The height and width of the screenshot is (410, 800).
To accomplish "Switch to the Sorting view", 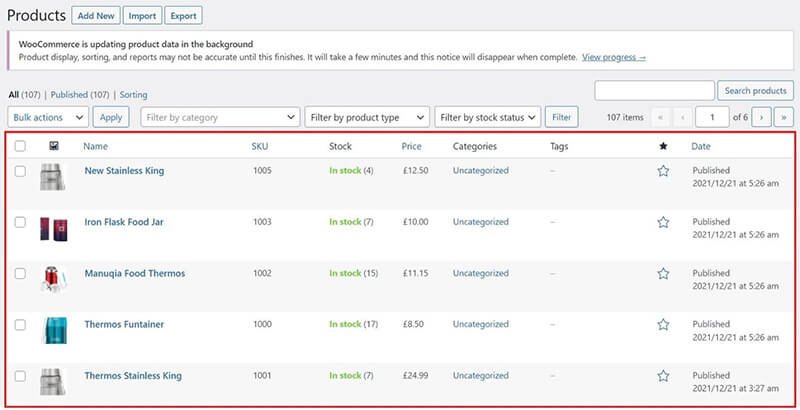I will pyautogui.click(x=133, y=95).
